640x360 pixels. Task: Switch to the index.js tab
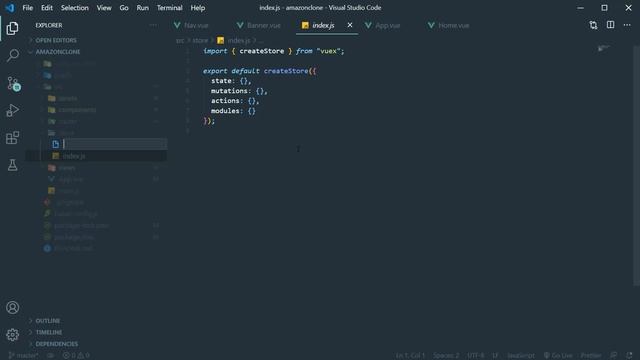pos(323,25)
